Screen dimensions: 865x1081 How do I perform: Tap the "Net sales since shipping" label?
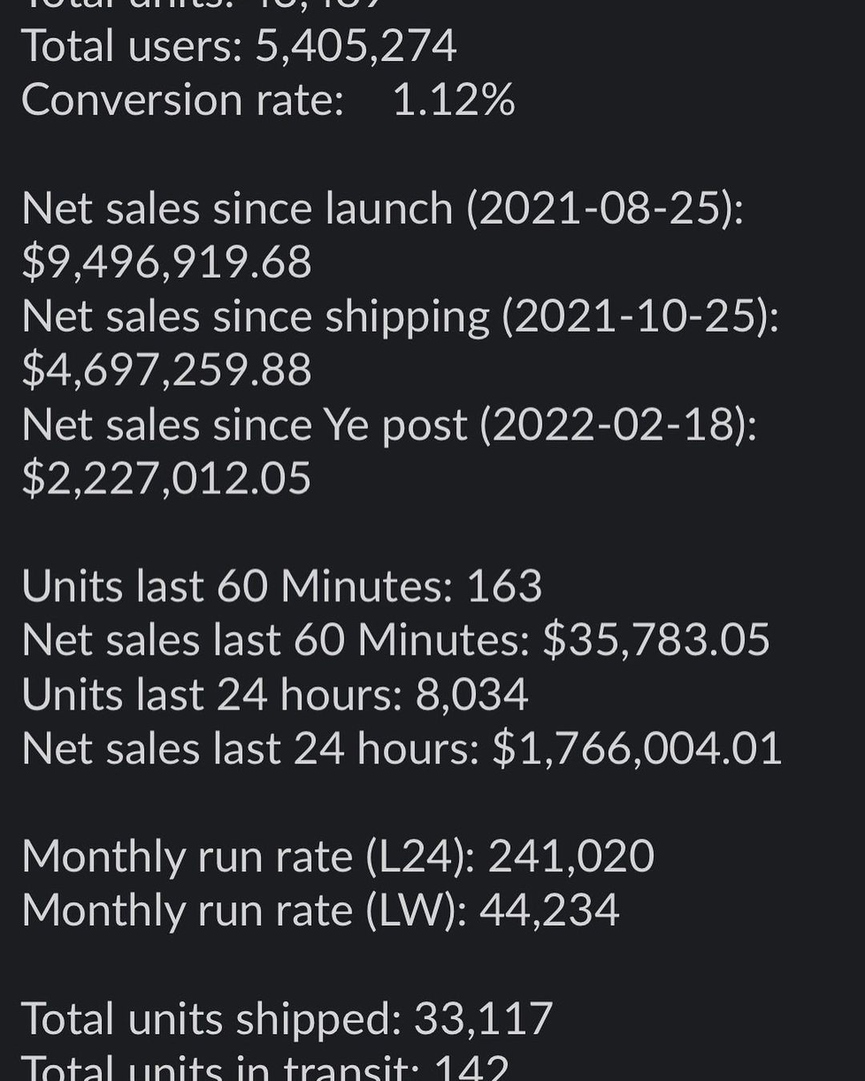click(255, 316)
